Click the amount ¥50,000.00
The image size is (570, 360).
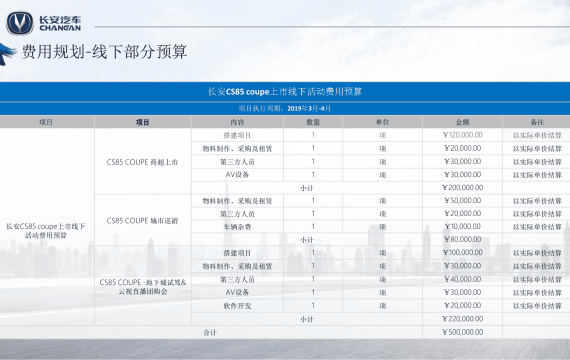pos(463,200)
